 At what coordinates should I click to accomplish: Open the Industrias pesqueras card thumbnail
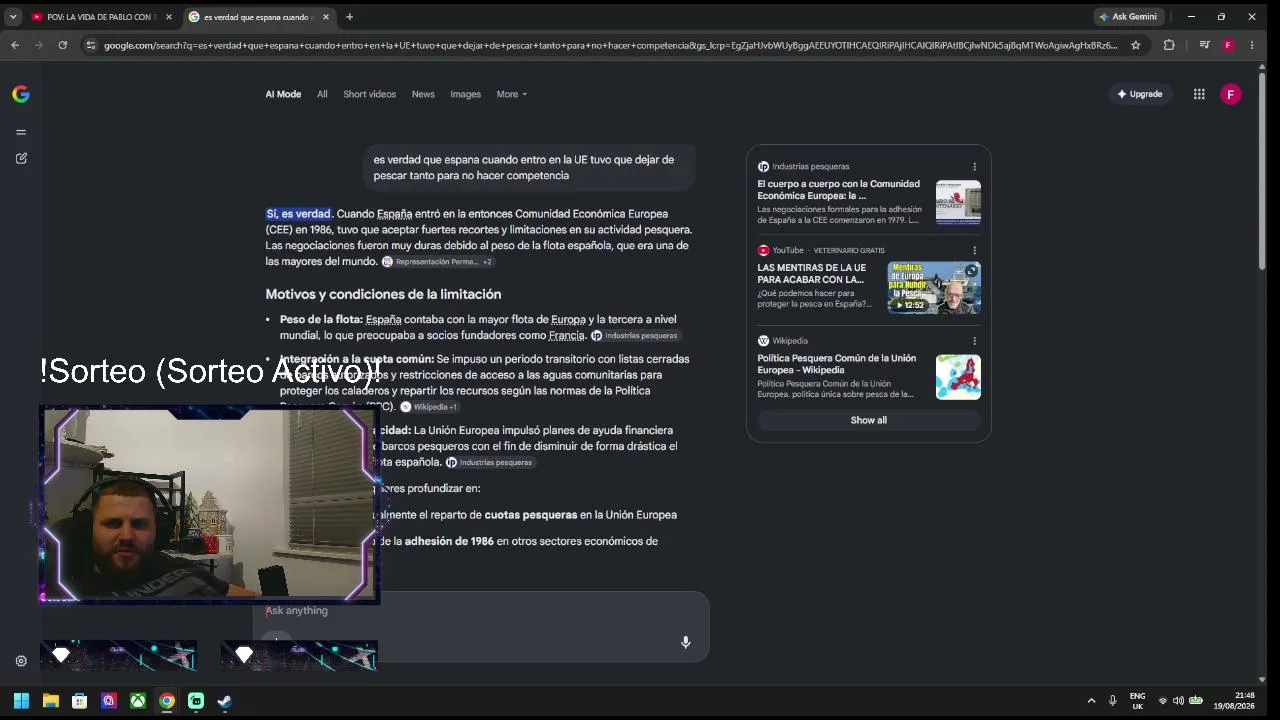pyautogui.click(x=958, y=202)
